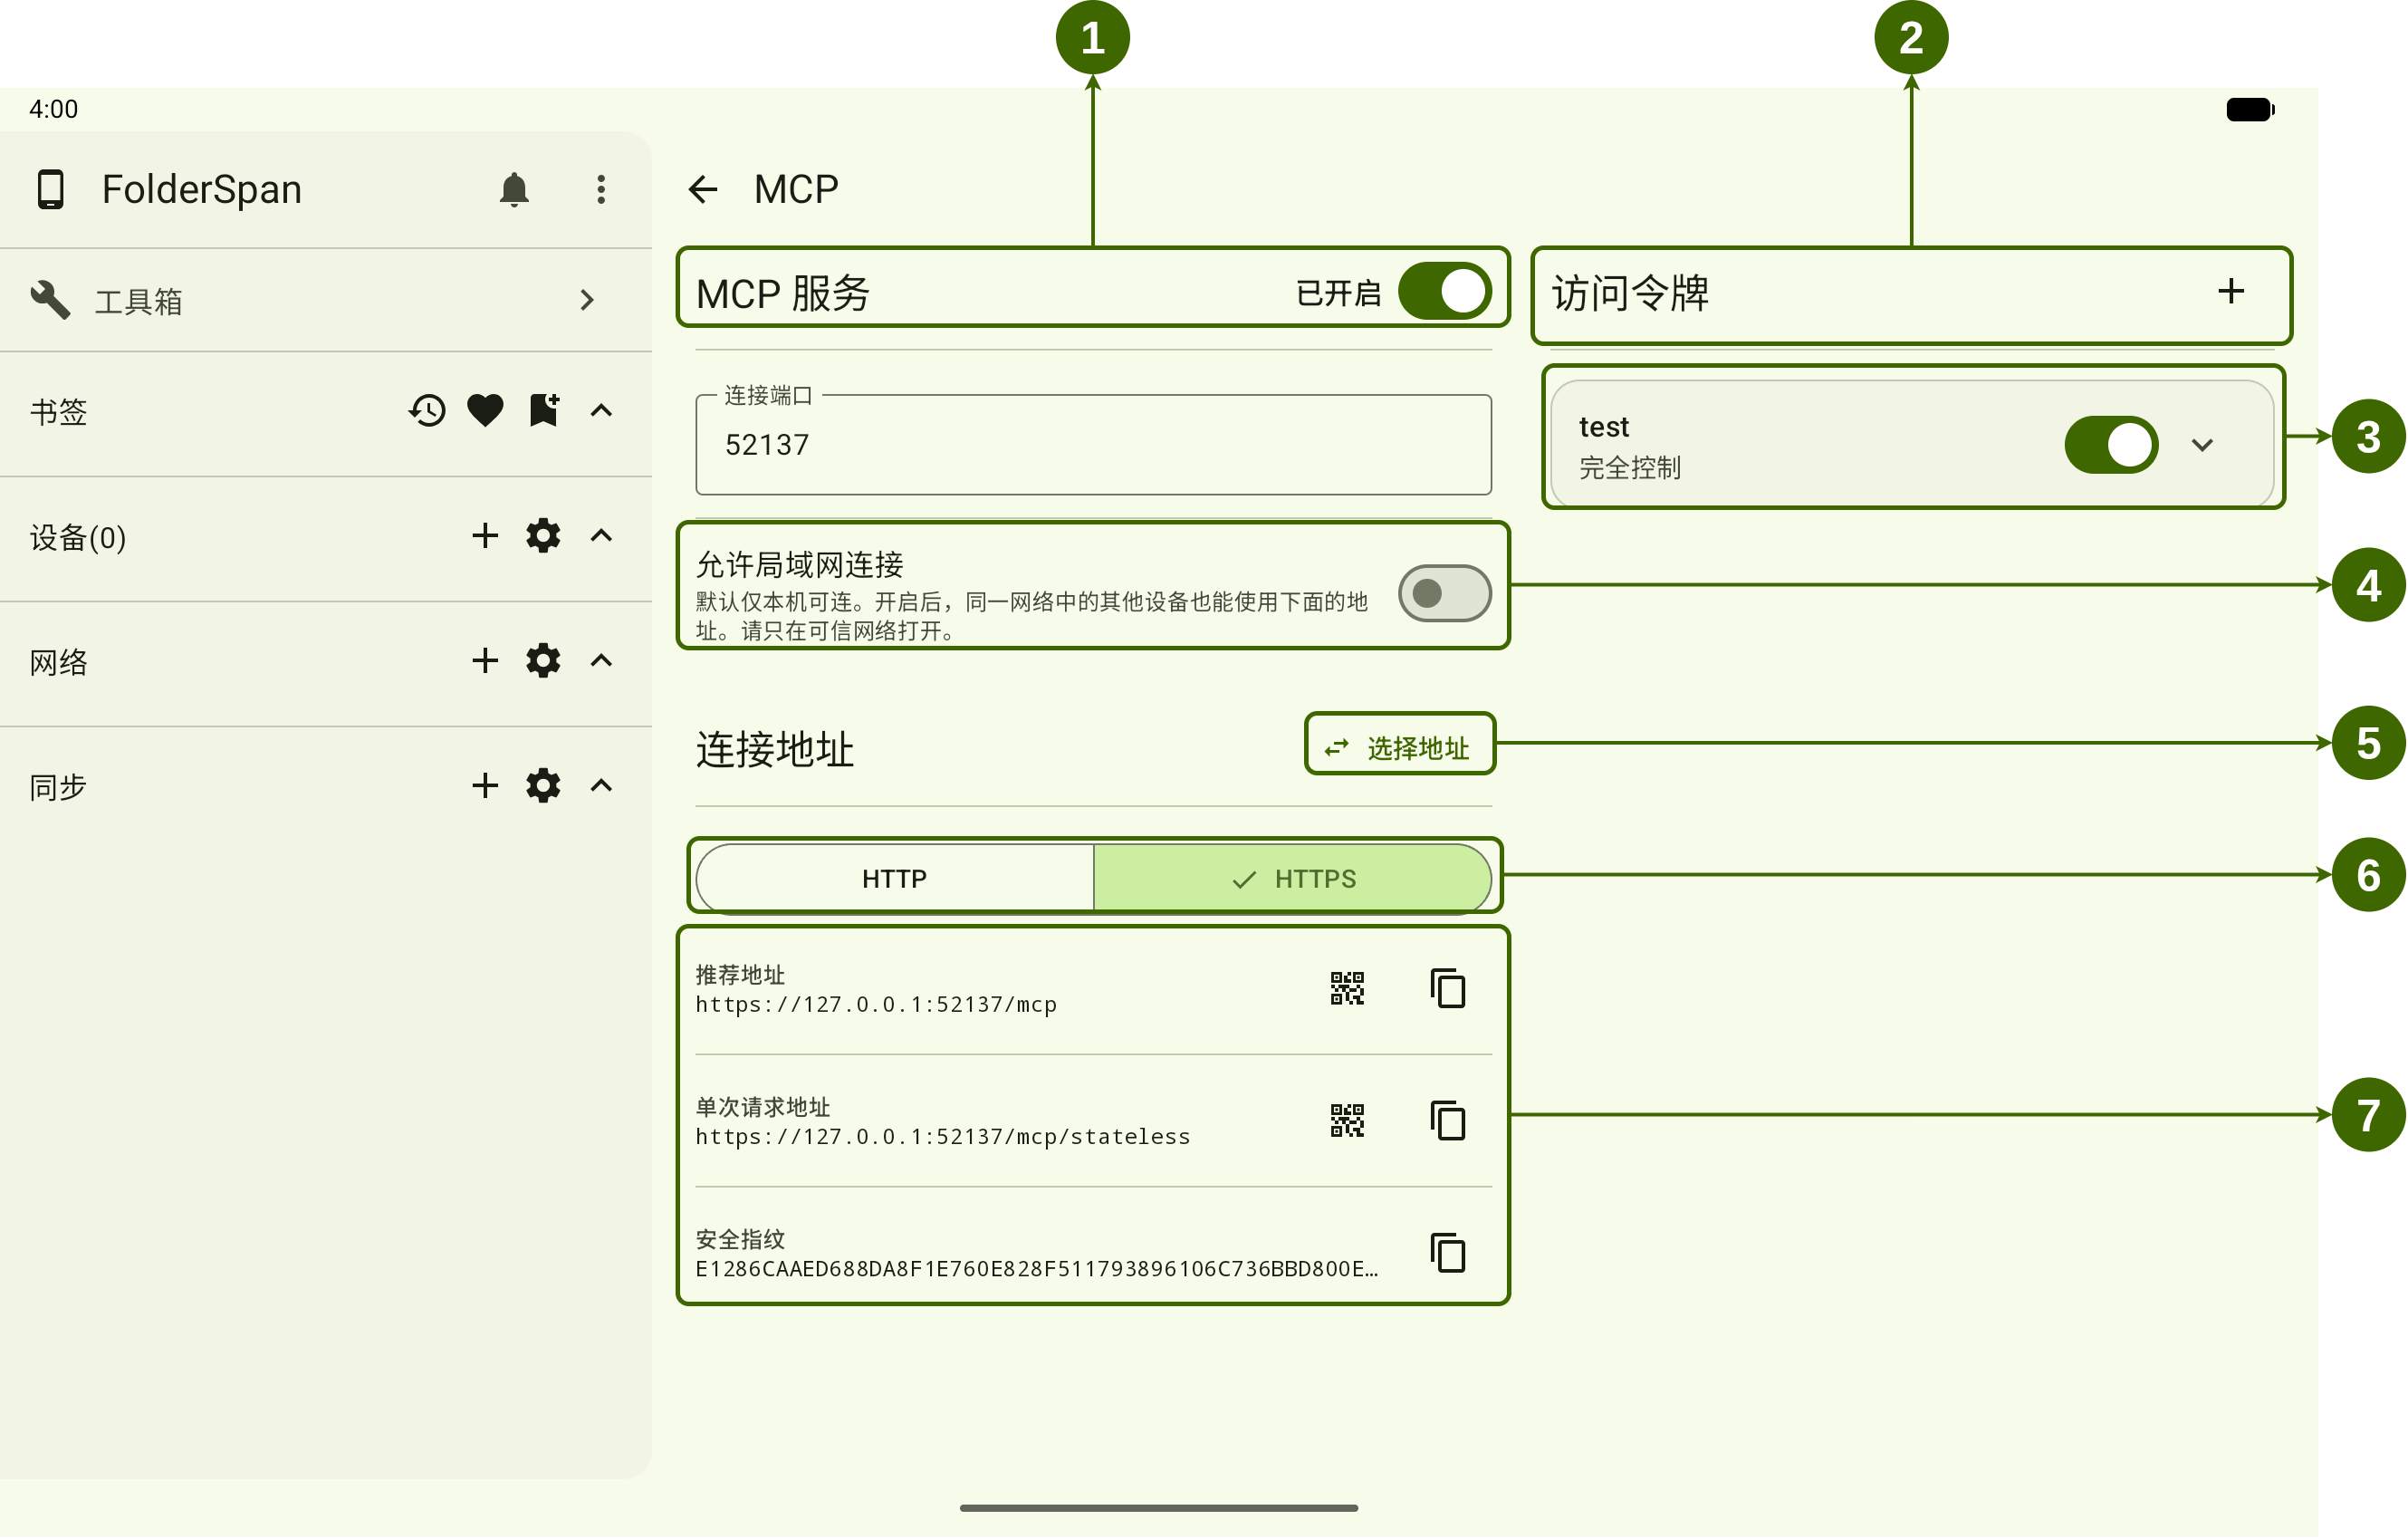
Task: Open device settings gear icon
Action: (x=543, y=536)
